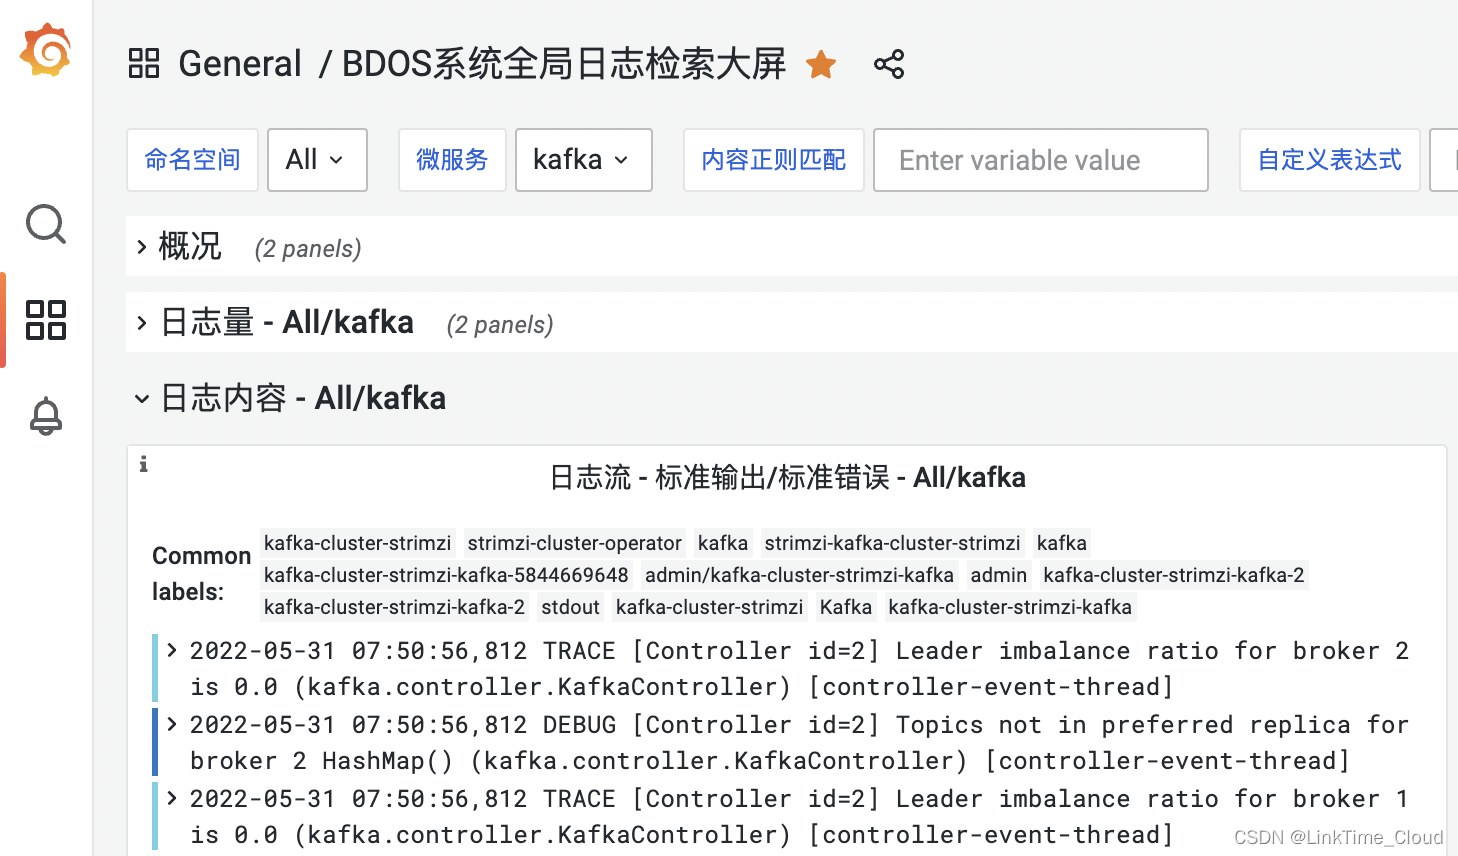This screenshot has height=856, width=1458.
Task: Click the Common labels heading
Action: [x=201, y=574]
